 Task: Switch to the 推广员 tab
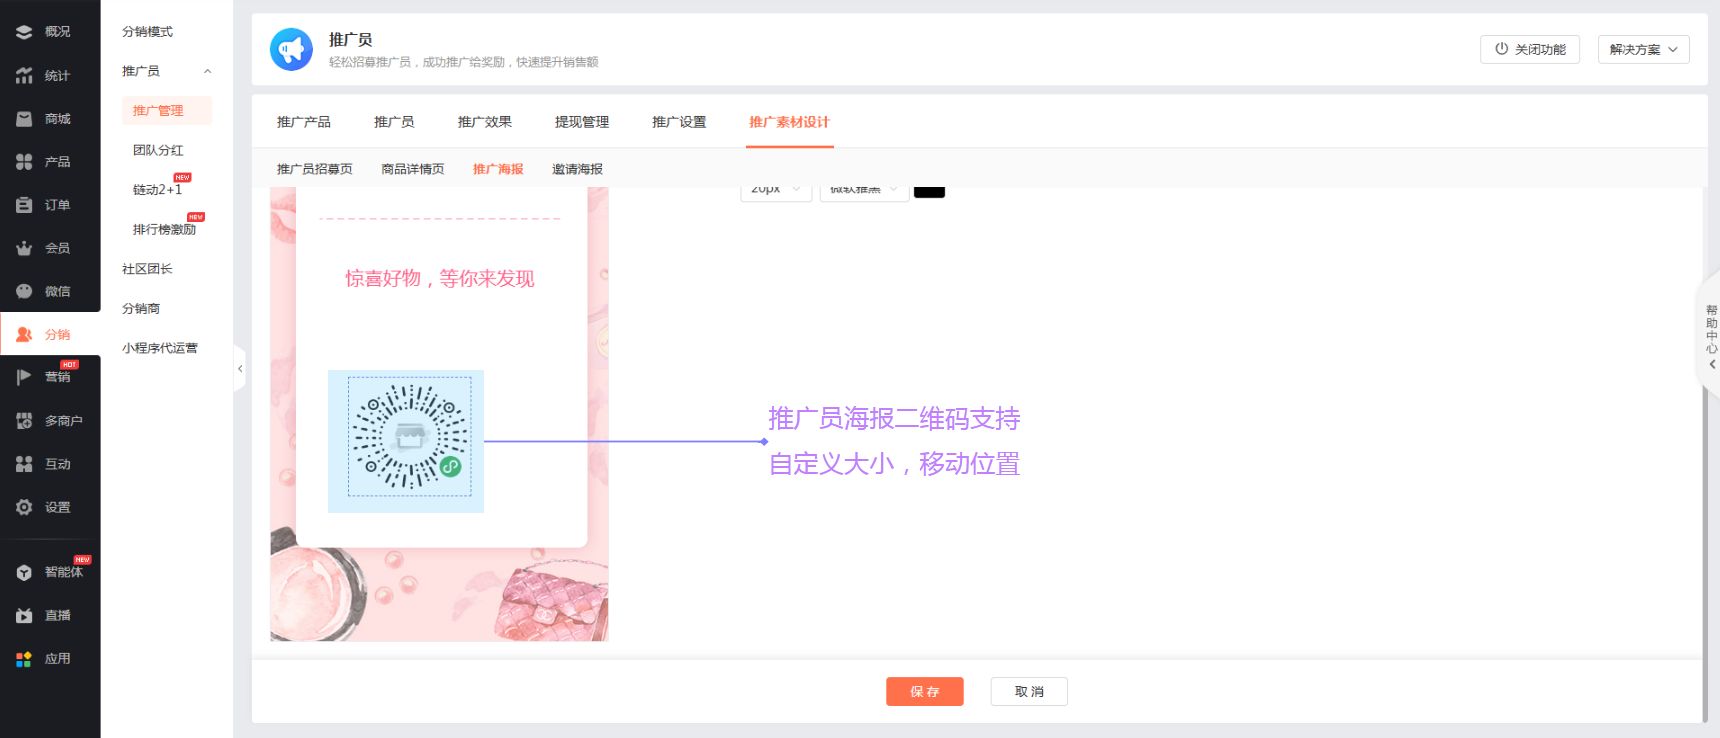pyautogui.click(x=394, y=122)
